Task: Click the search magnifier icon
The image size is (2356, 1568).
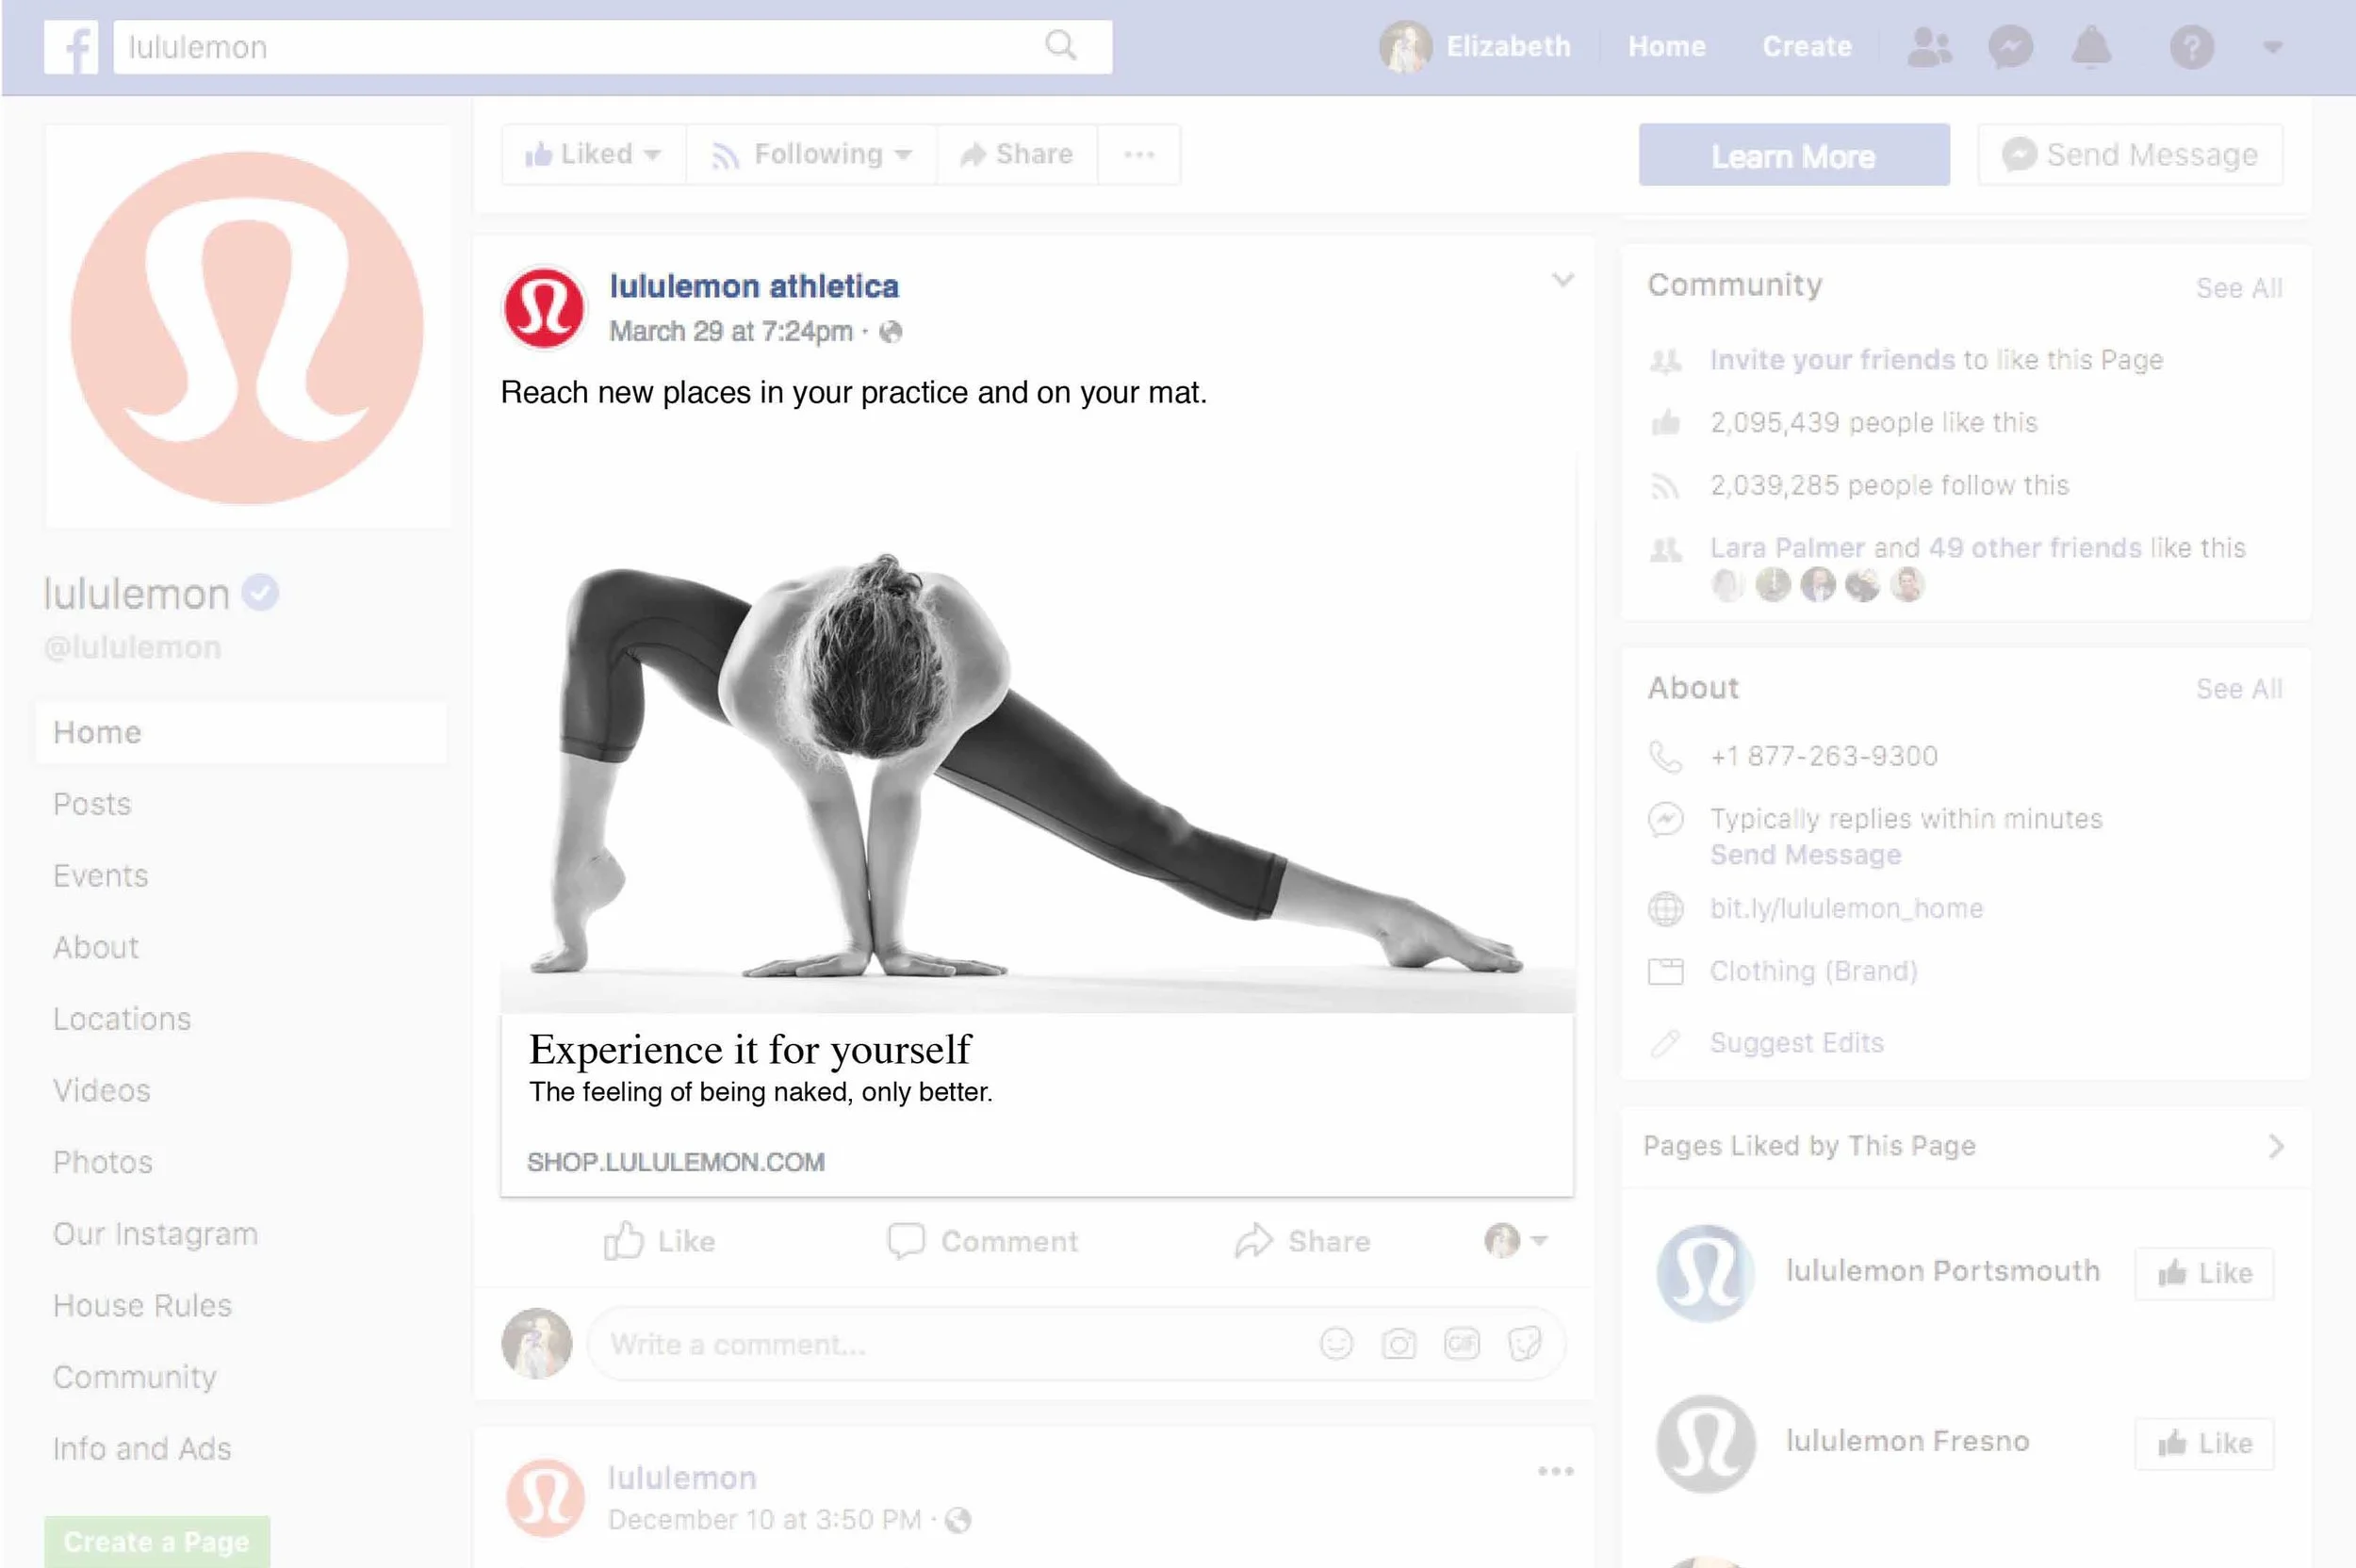Action: point(1060,45)
